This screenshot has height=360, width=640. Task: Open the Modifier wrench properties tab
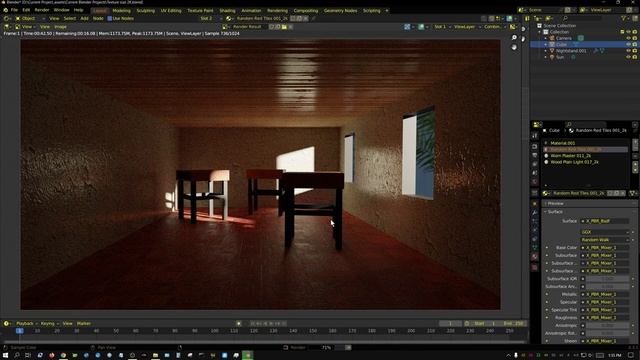point(535,212)
